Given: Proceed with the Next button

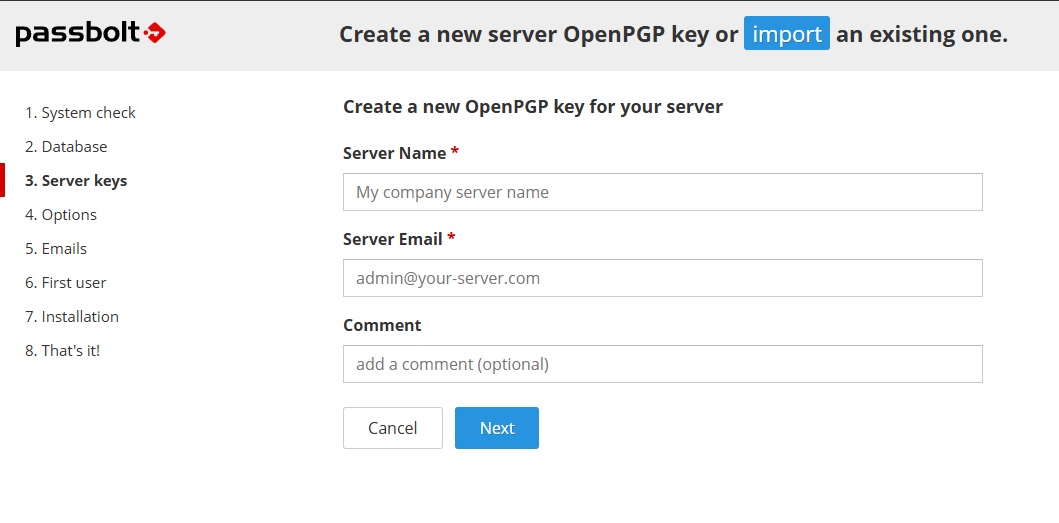Looking at the screenshot, I should pyautogui.click(x=497, y=428).
